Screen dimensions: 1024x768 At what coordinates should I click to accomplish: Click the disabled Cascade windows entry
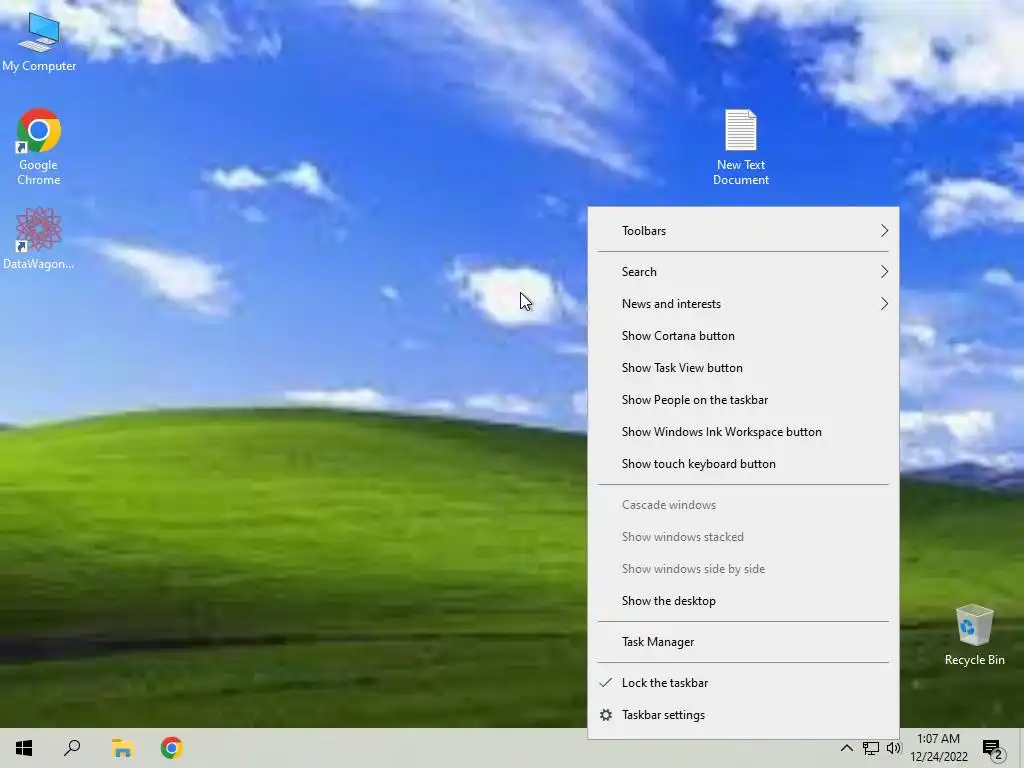(x=743, y=505)
